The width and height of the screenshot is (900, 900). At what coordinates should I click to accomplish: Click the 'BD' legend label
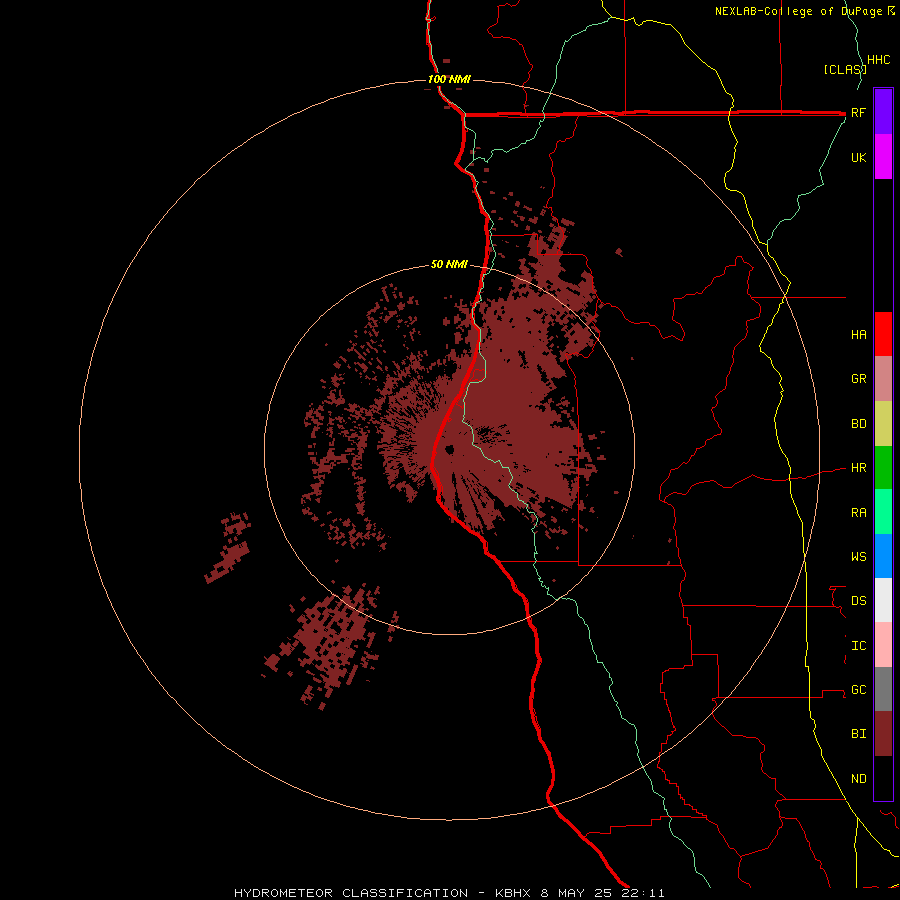(x=858, y=424)
